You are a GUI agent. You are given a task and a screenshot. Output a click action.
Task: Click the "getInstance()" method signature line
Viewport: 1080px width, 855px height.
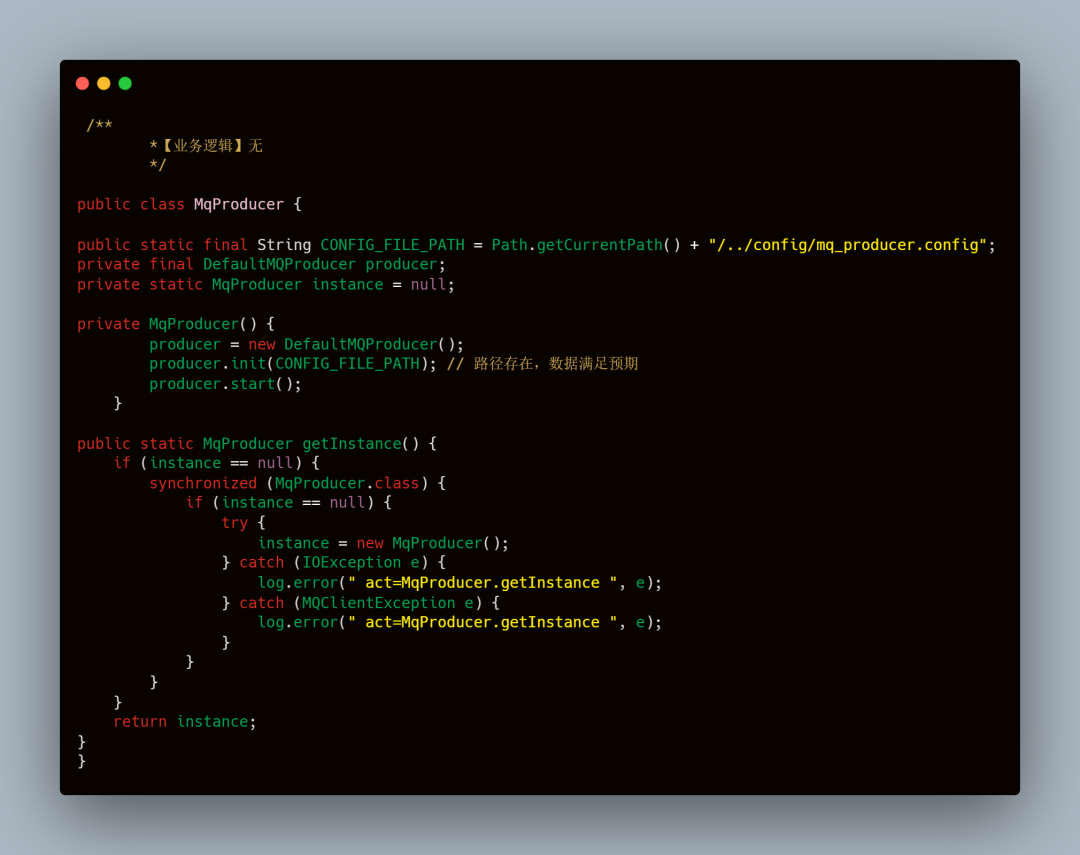pyautogui.click(x=257, y=444)
